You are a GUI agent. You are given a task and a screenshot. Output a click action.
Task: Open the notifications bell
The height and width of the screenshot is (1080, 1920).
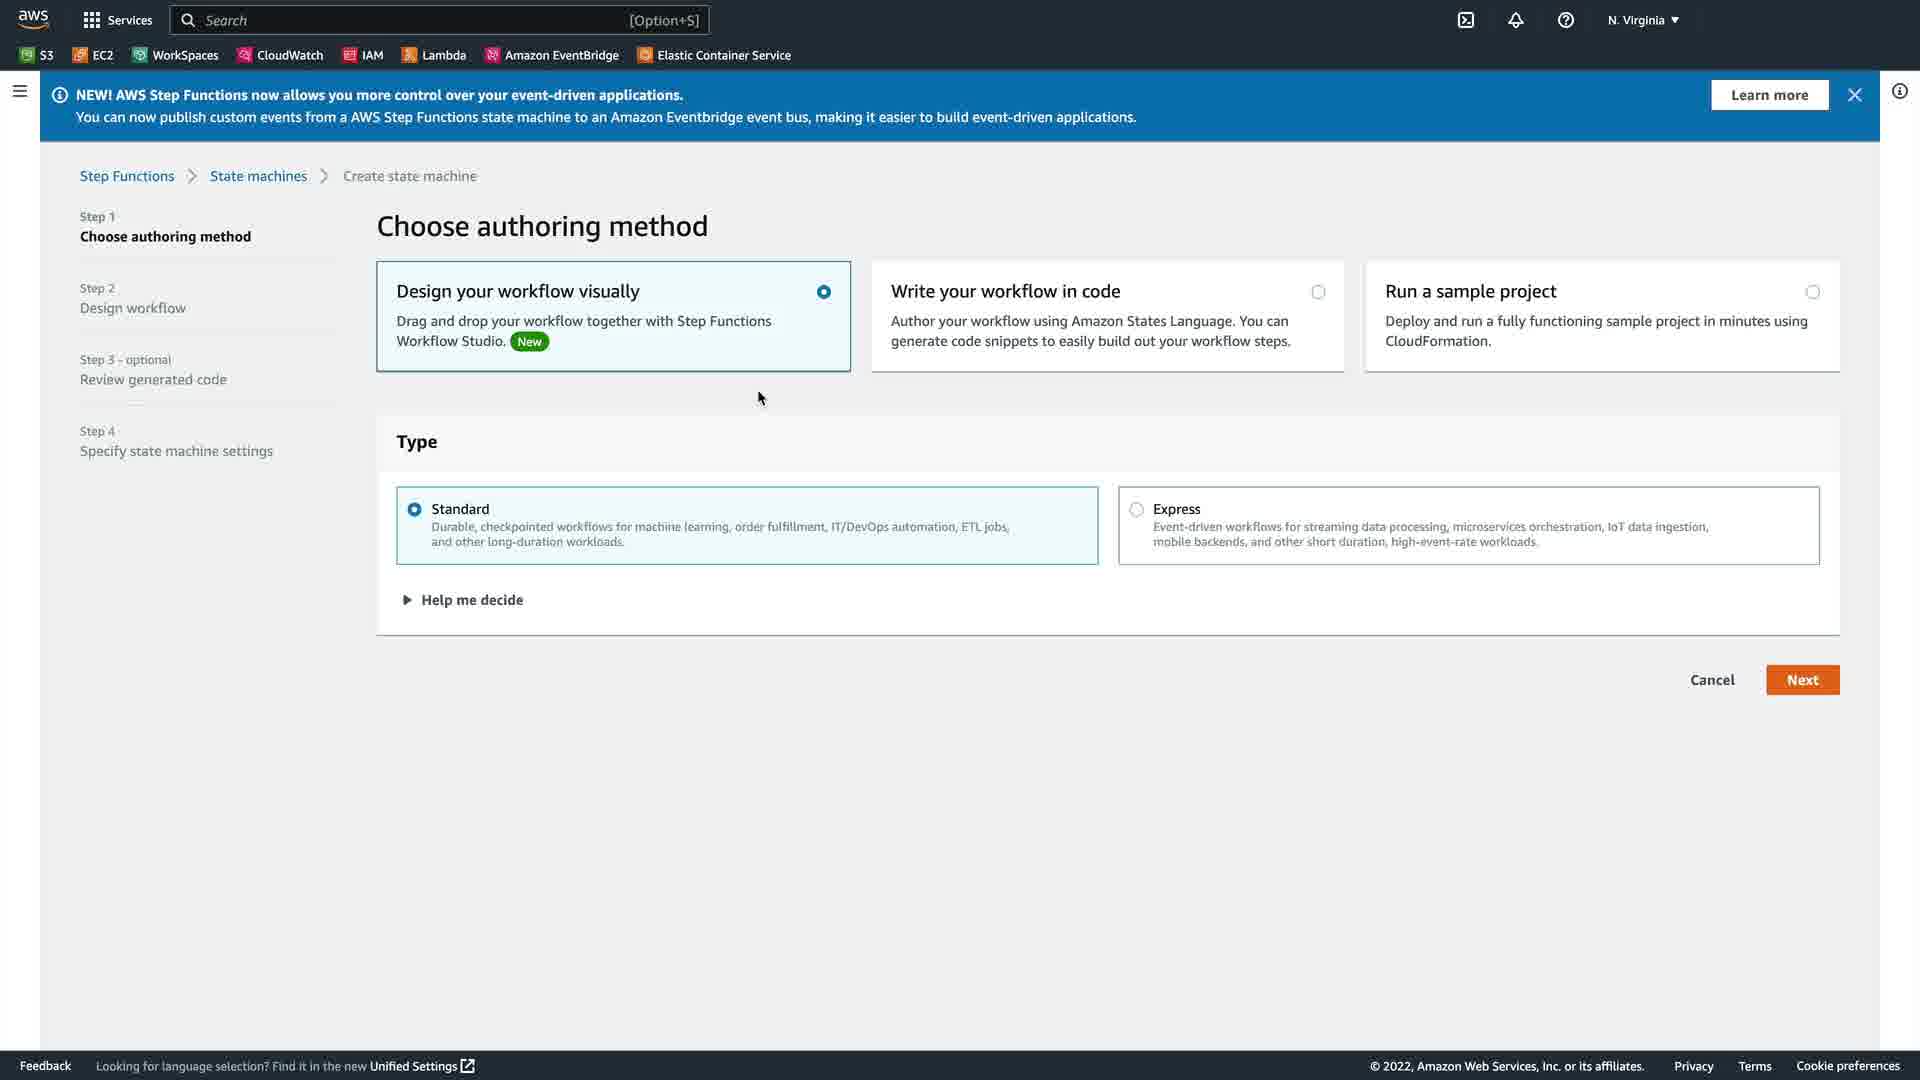tap(1516, 20)
